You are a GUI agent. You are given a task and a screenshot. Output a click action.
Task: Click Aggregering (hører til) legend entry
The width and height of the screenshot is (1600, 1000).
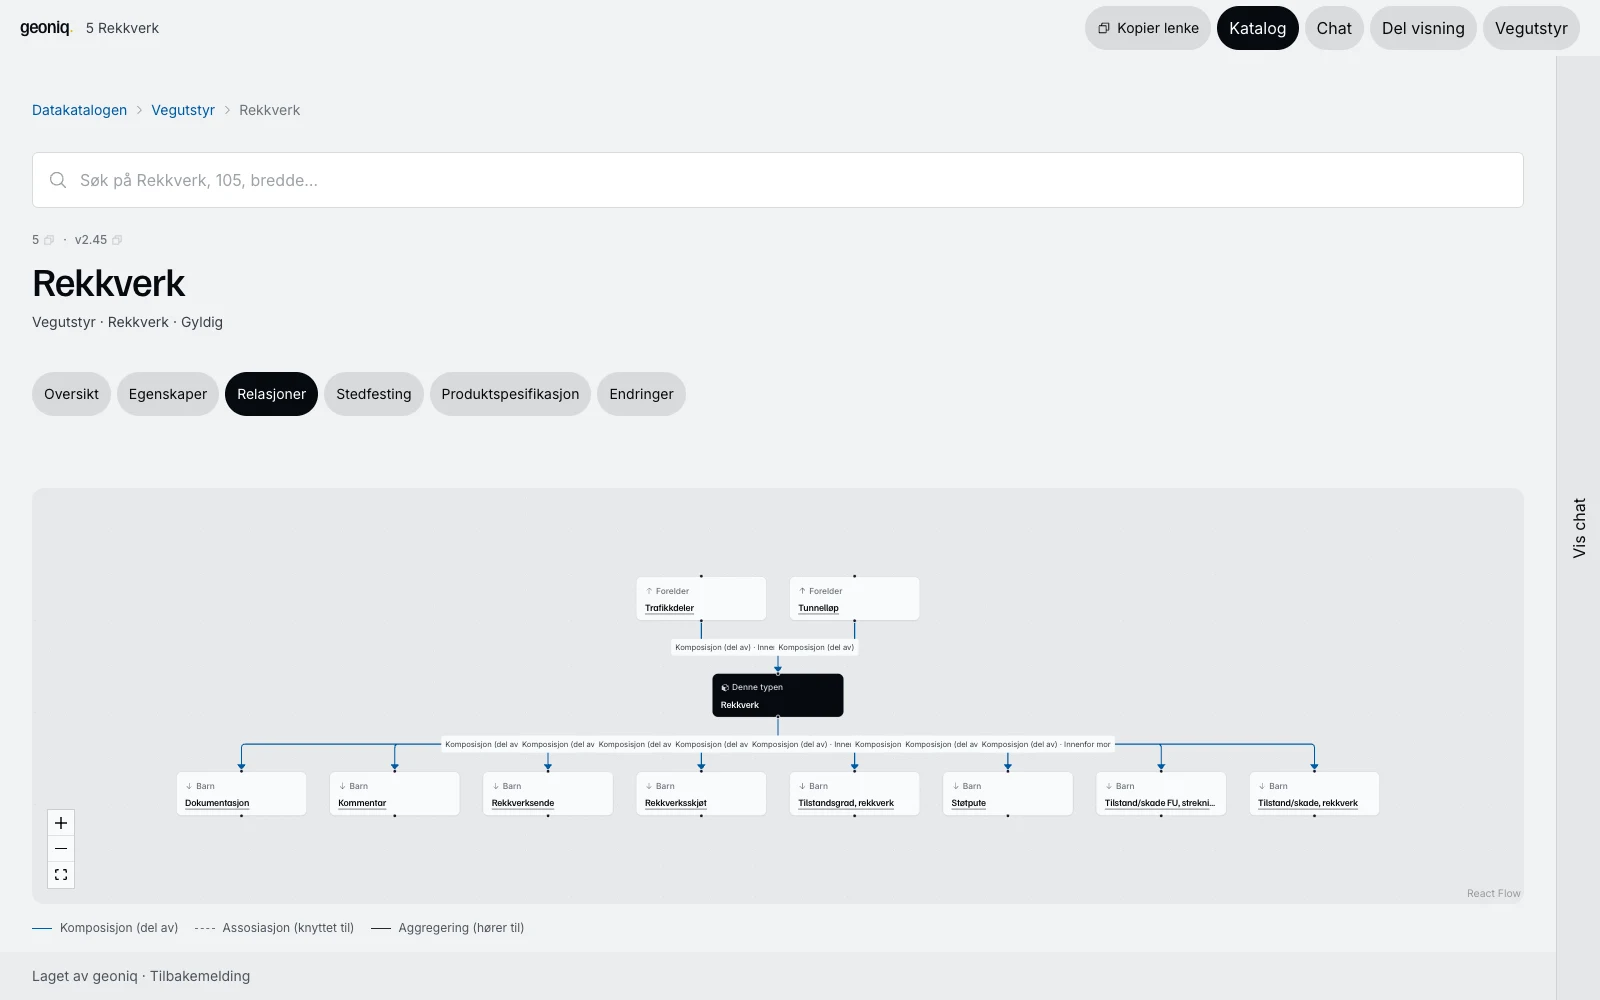tap(448, 928)
